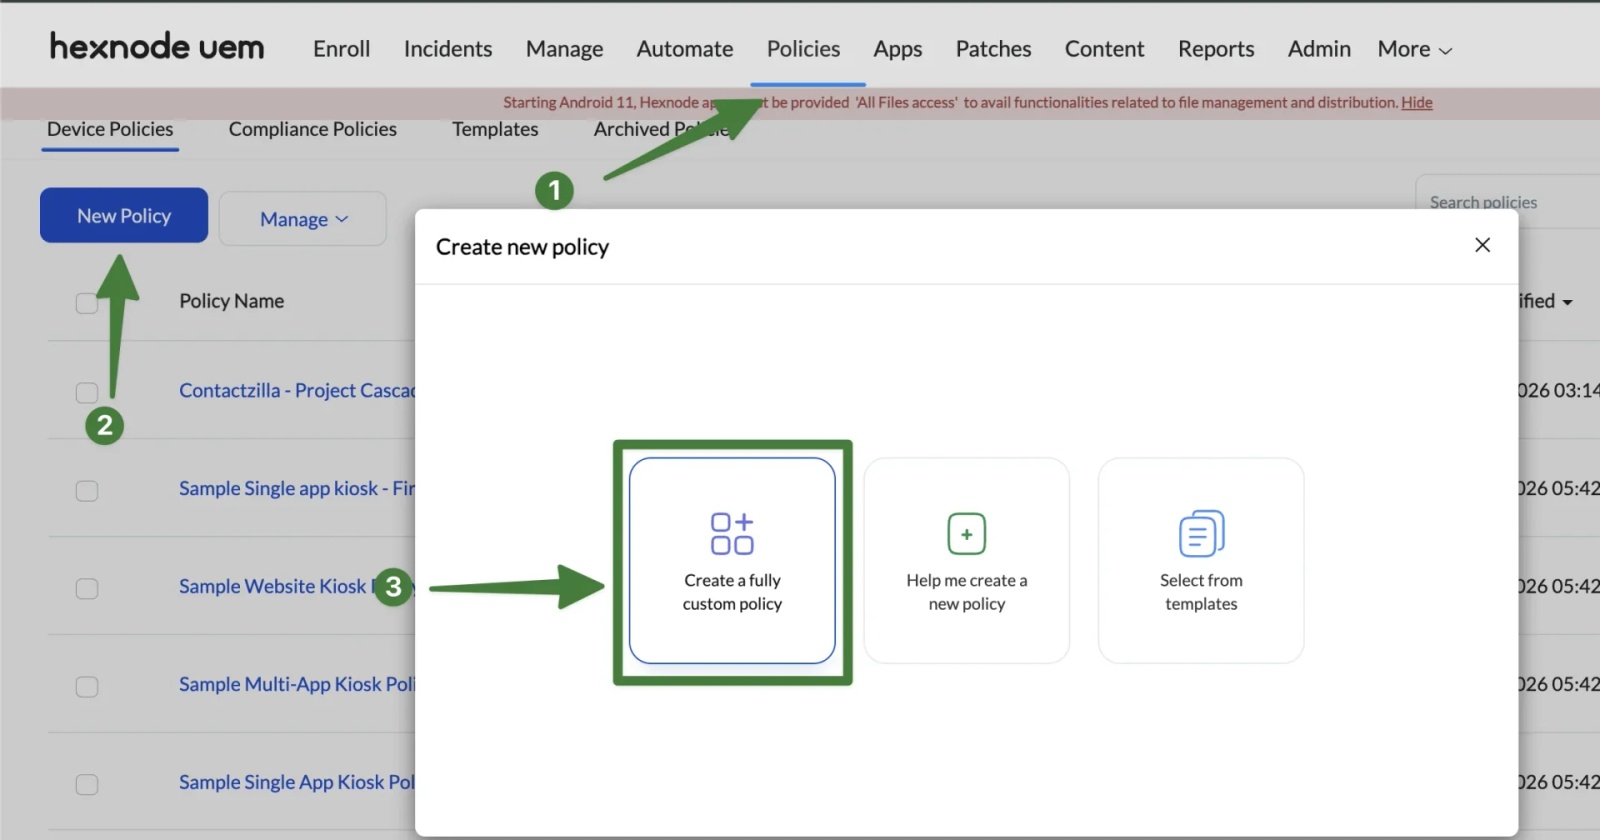The height and width of the screenshot is (840, 1600).
Task: Open the Archived Policies sub-tab
Action: (661, 129)
